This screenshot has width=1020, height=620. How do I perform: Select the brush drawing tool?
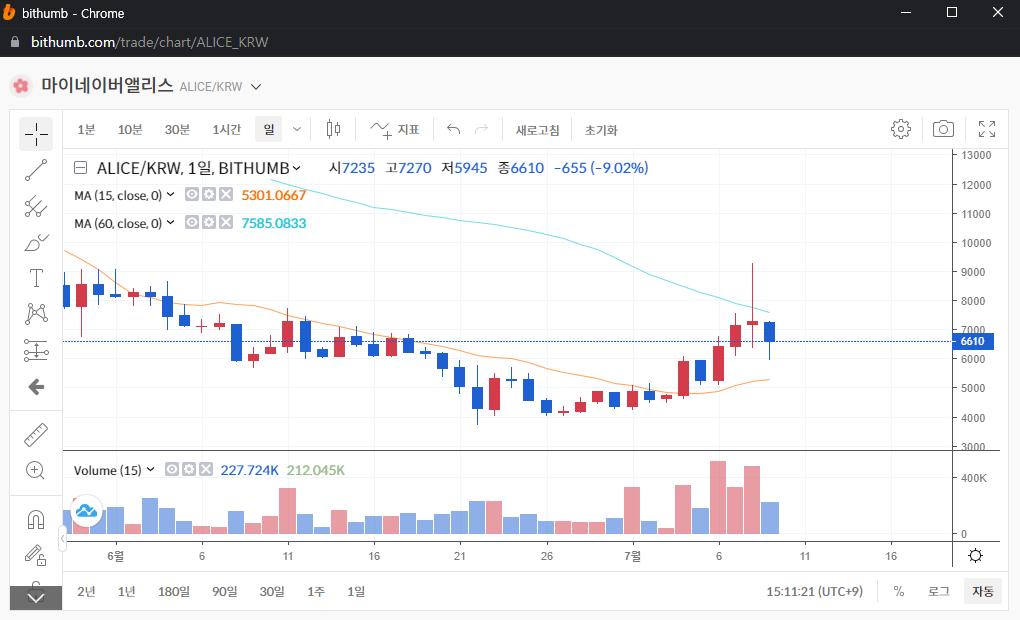coord(36,243)
